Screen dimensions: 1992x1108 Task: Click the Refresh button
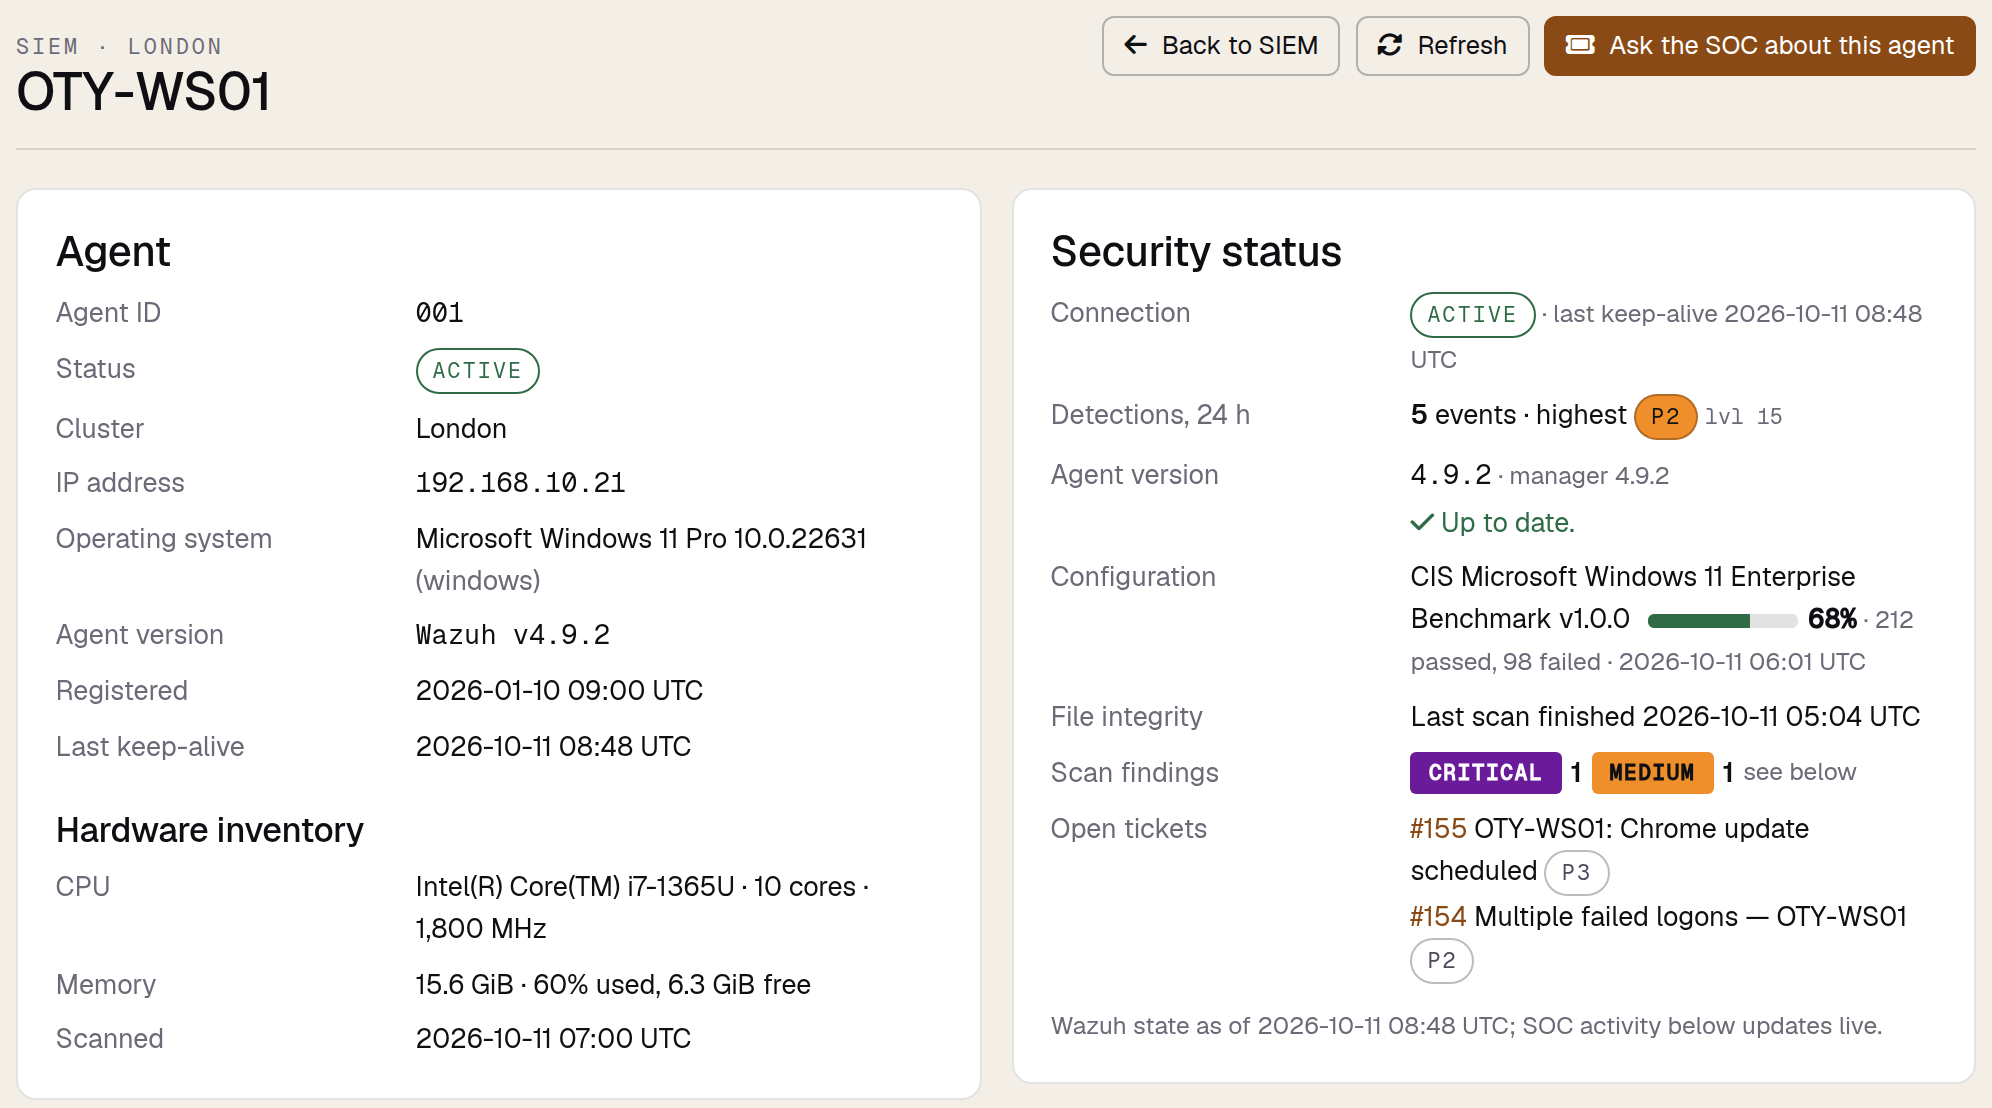1442,46
